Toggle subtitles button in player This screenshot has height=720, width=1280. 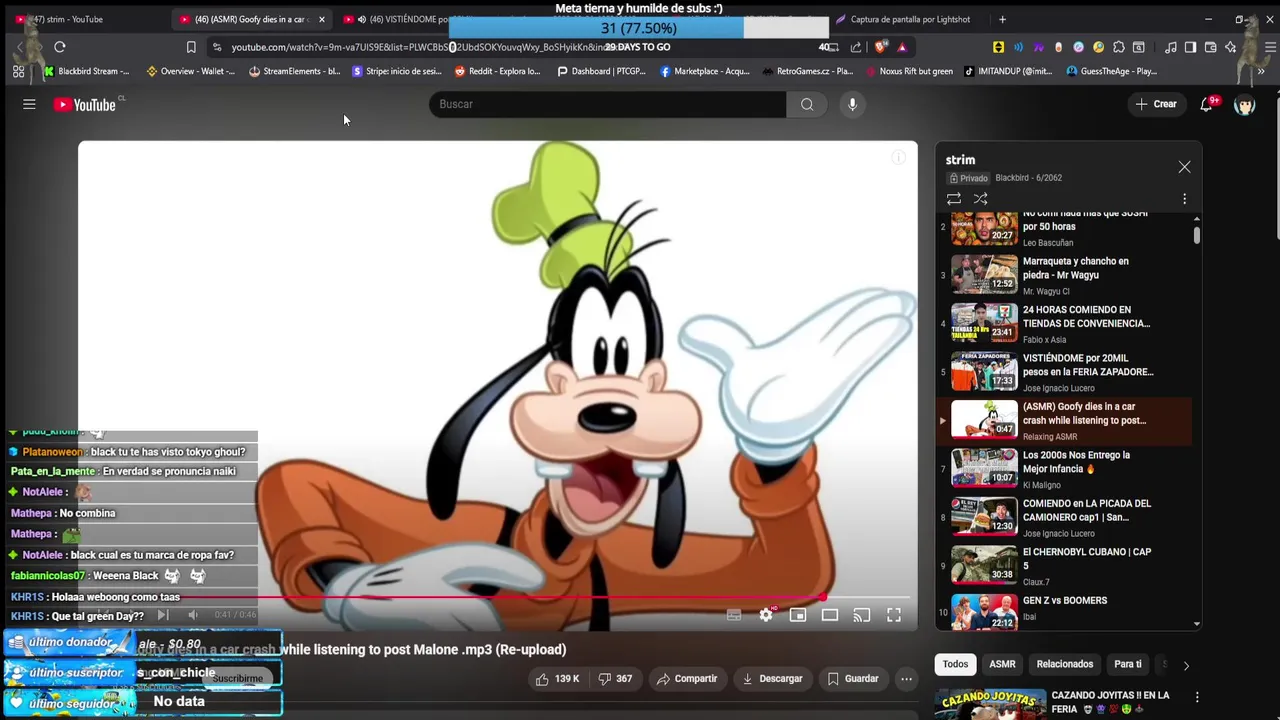click(734, 615)
